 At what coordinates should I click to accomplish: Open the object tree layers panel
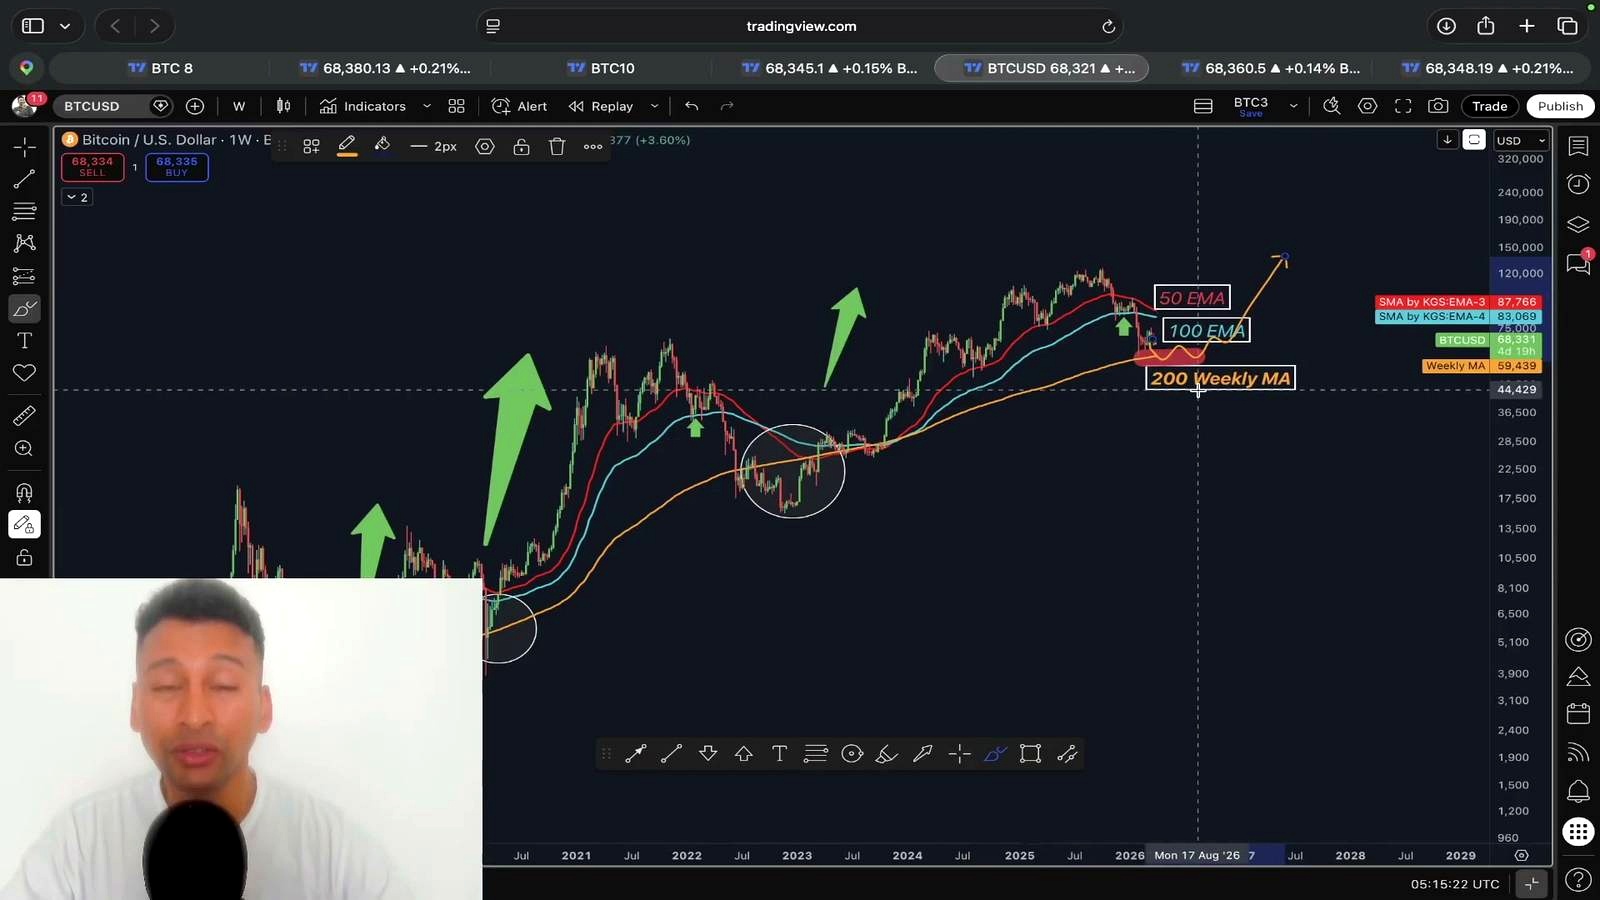(1578, 224)
